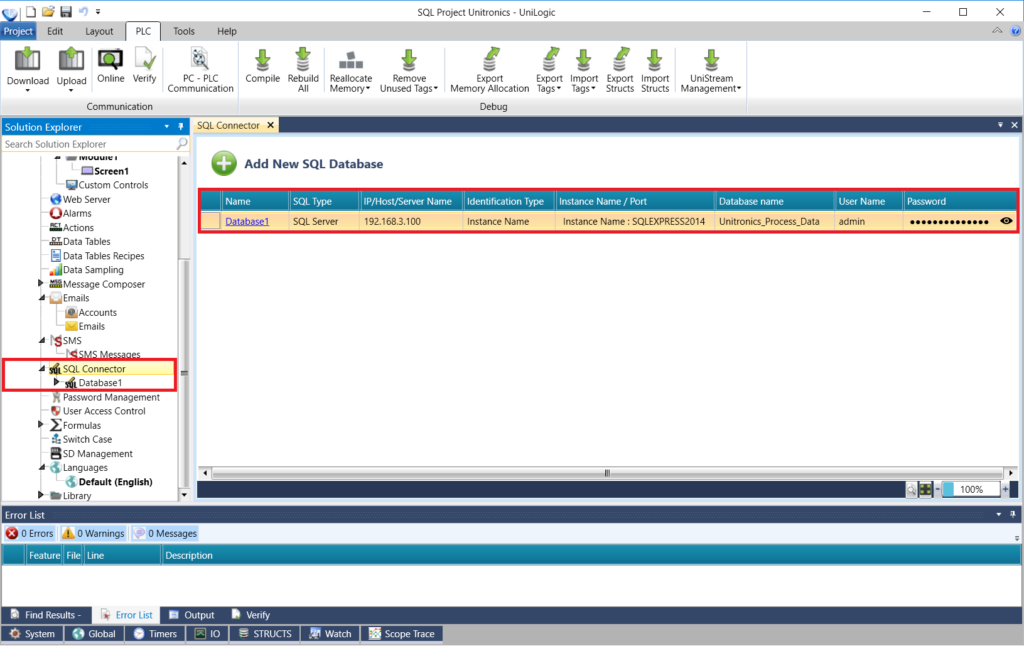This screenshot has height=646, width=1024.
Task: Open the Edit ribbon tab
Action: click(x=55, y=31)
